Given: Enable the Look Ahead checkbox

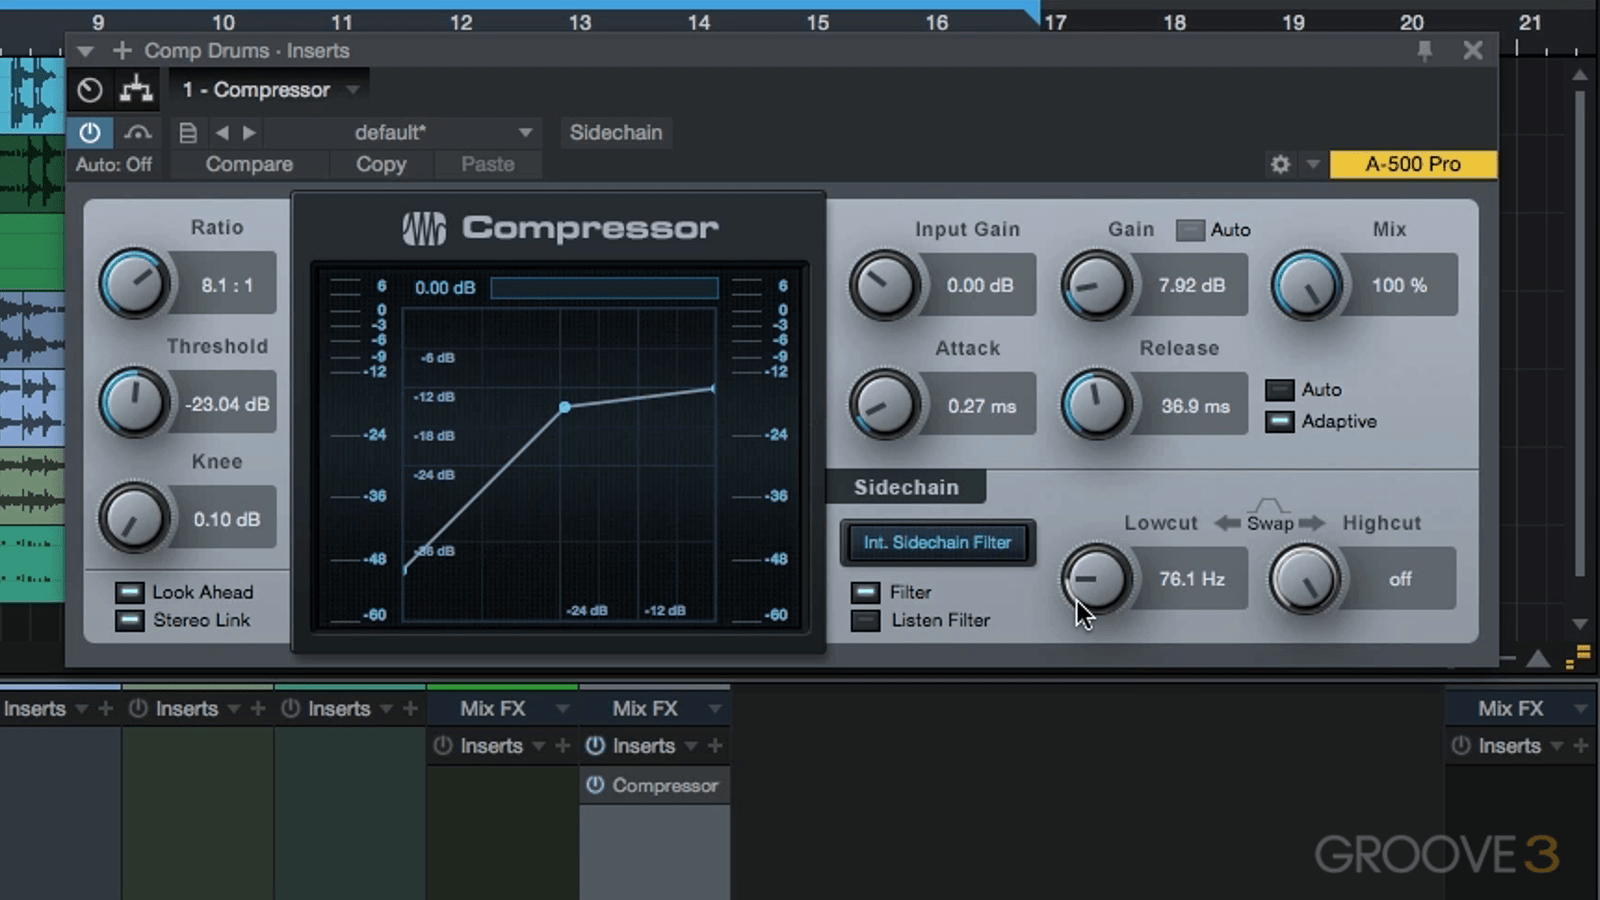Looking at the screenshot, I should coord(129,592).
